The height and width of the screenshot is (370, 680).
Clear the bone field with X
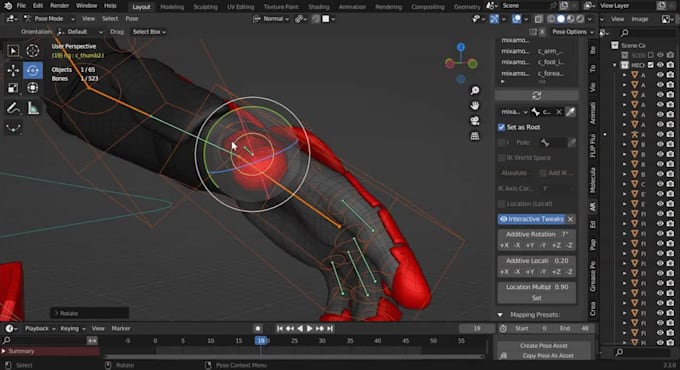click(x=559, y=112)
